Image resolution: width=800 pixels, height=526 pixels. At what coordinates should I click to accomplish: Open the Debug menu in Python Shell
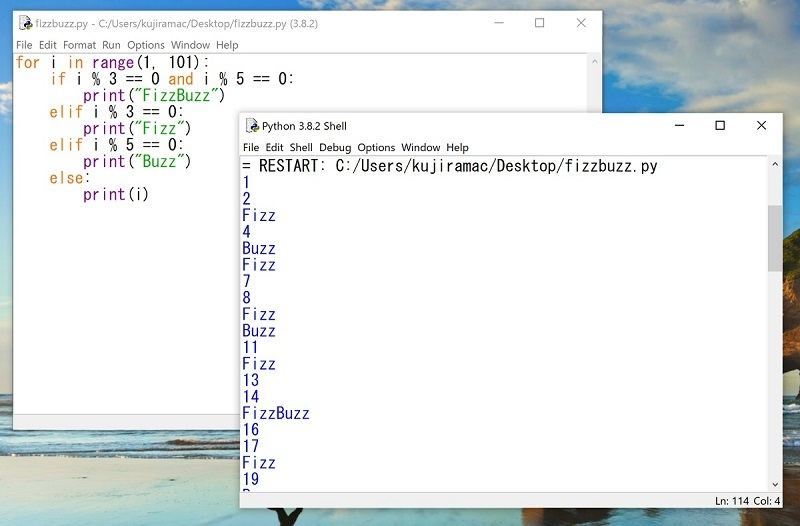(335, 148)
